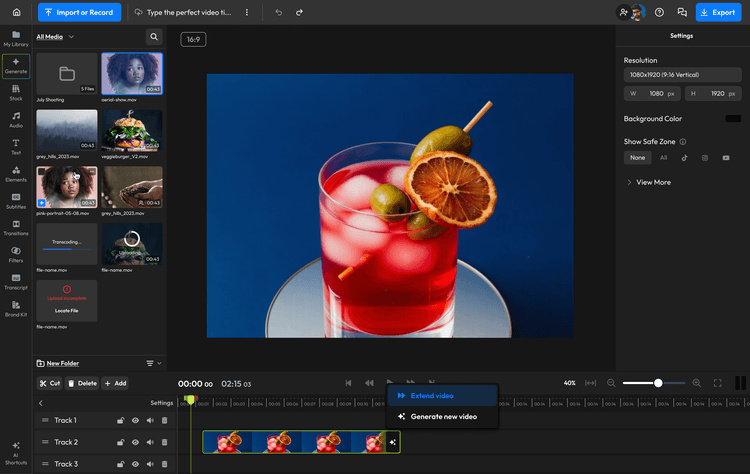Click the help question mark icon
Viewport: 750px width, 474px height.
(659, 13)
